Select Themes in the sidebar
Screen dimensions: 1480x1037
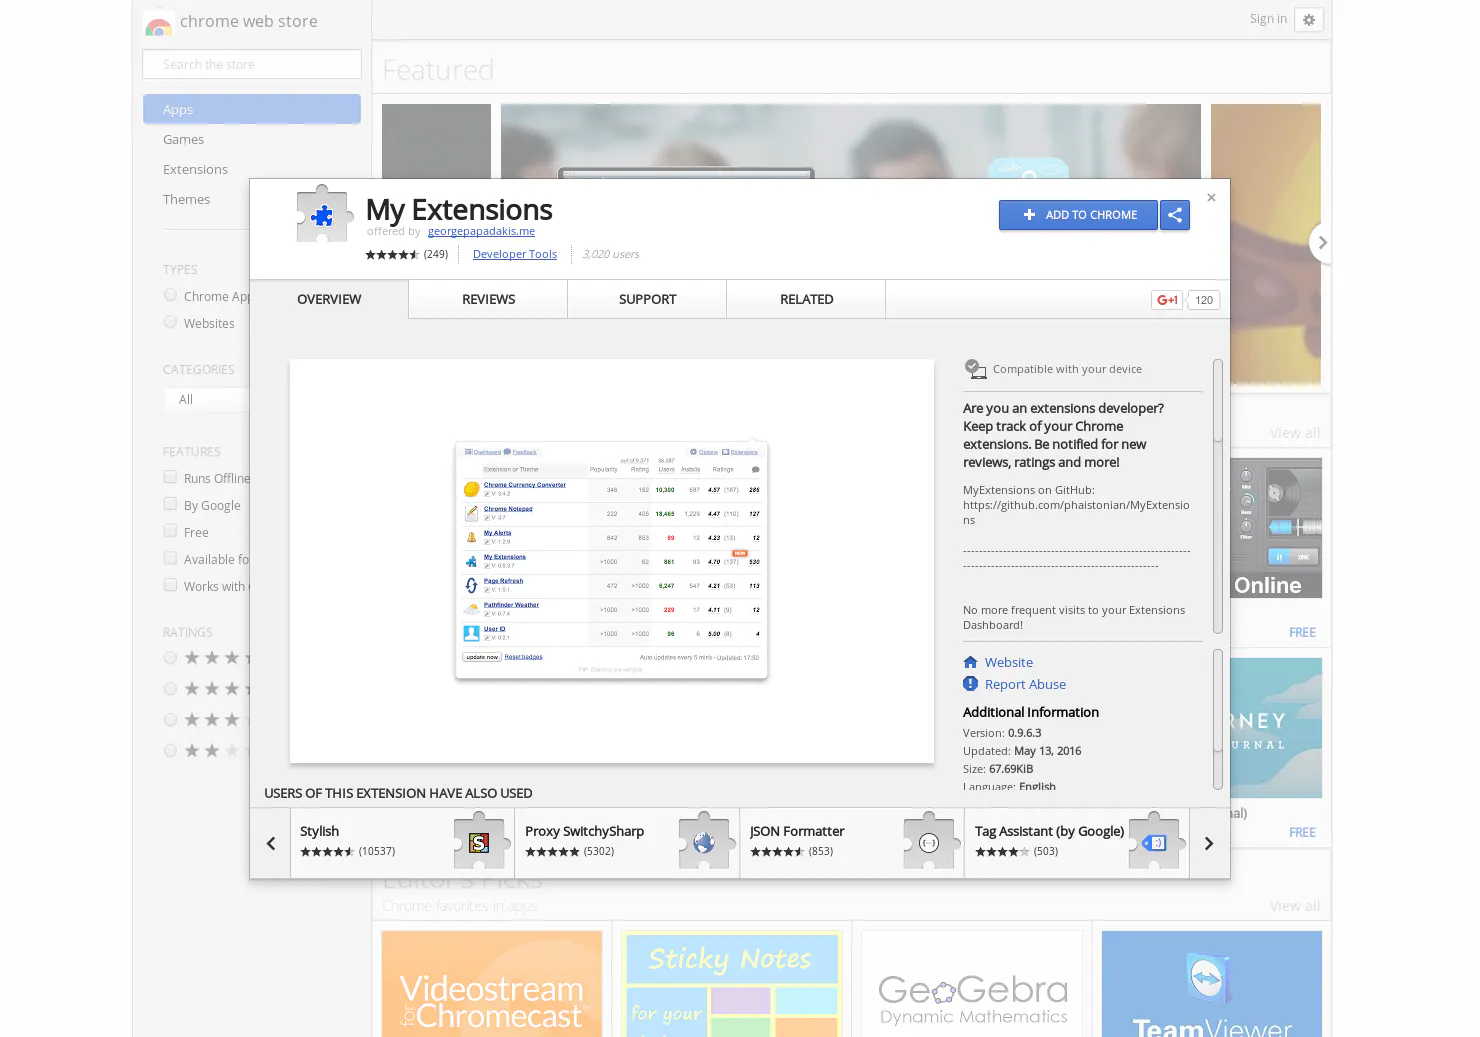(x=186, y=199)
